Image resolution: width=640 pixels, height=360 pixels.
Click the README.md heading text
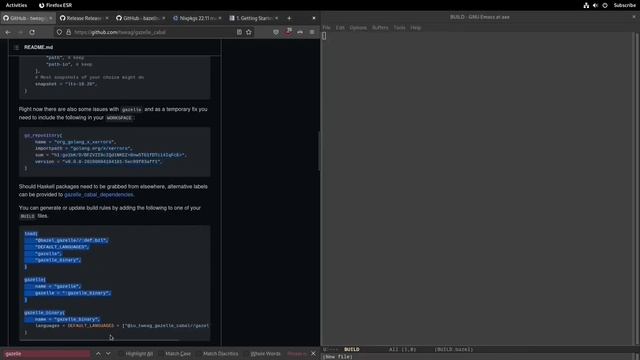coord(38,47)
